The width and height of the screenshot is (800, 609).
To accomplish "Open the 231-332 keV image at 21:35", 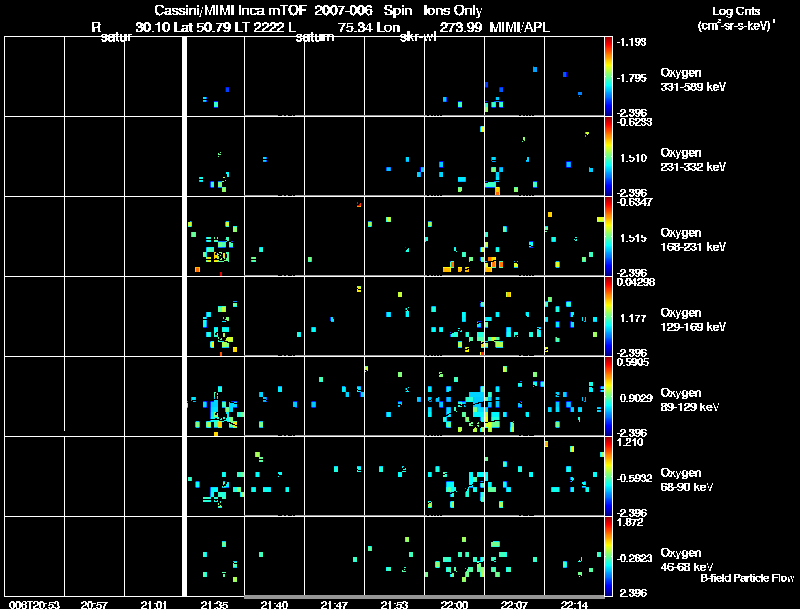I will click(214, 157).
